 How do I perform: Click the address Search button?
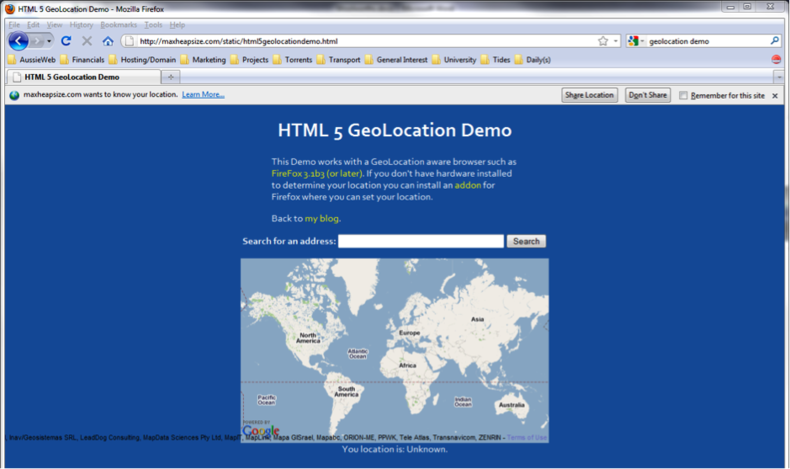pos(526,241)
